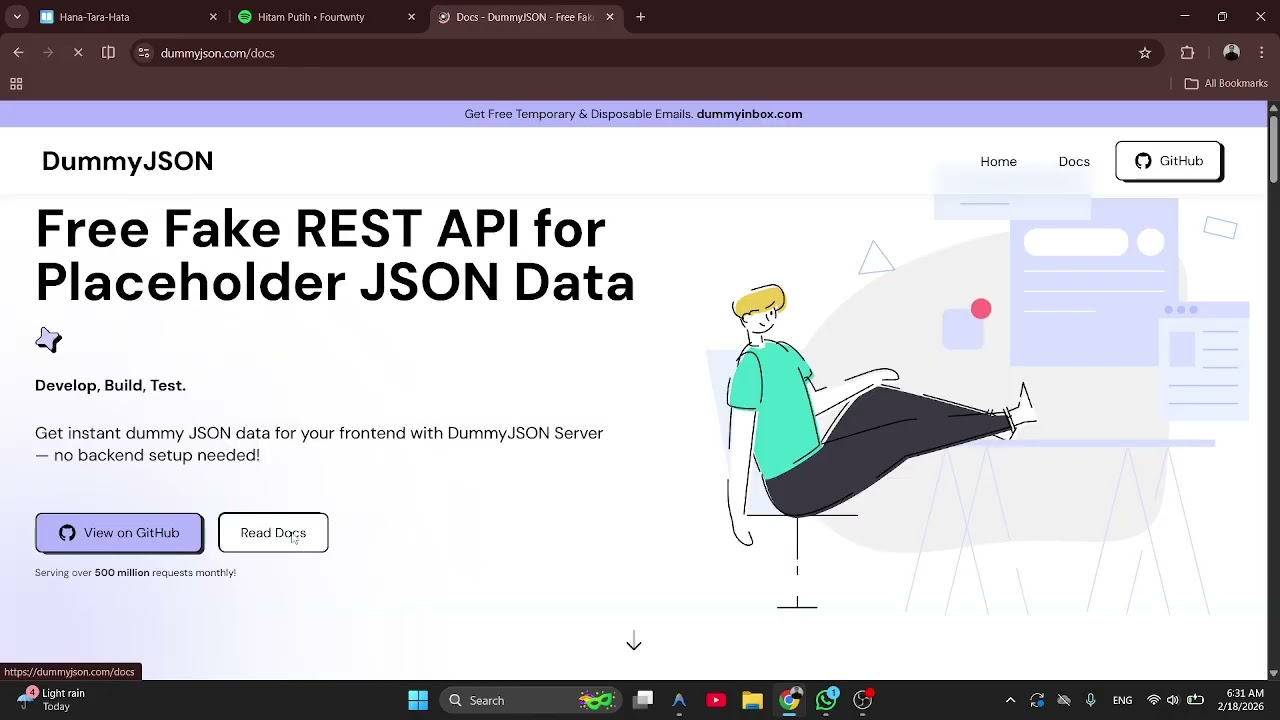
Task: Click the Read Docs button
Action: [273, 533]
